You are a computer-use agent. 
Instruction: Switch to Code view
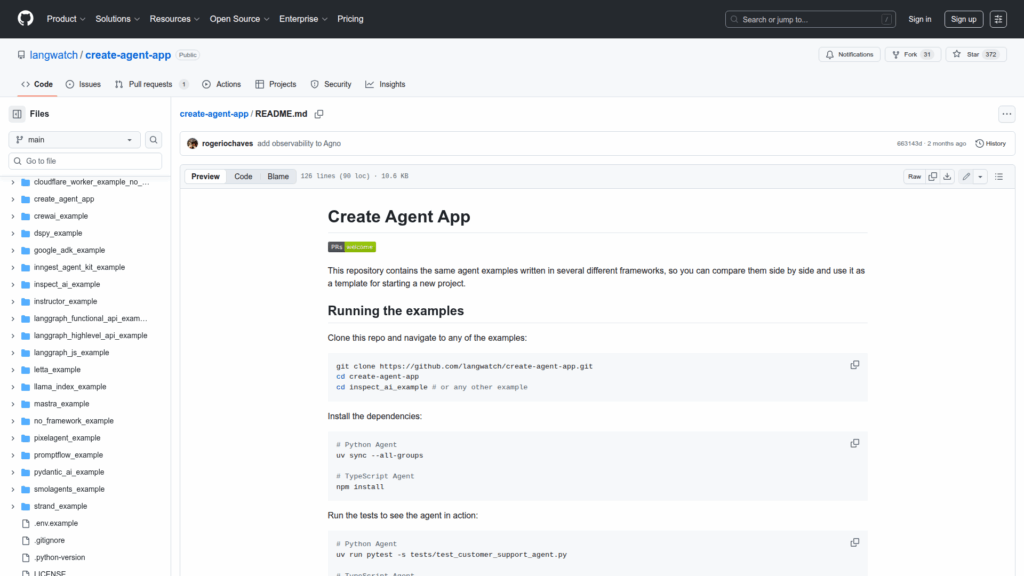243,176
